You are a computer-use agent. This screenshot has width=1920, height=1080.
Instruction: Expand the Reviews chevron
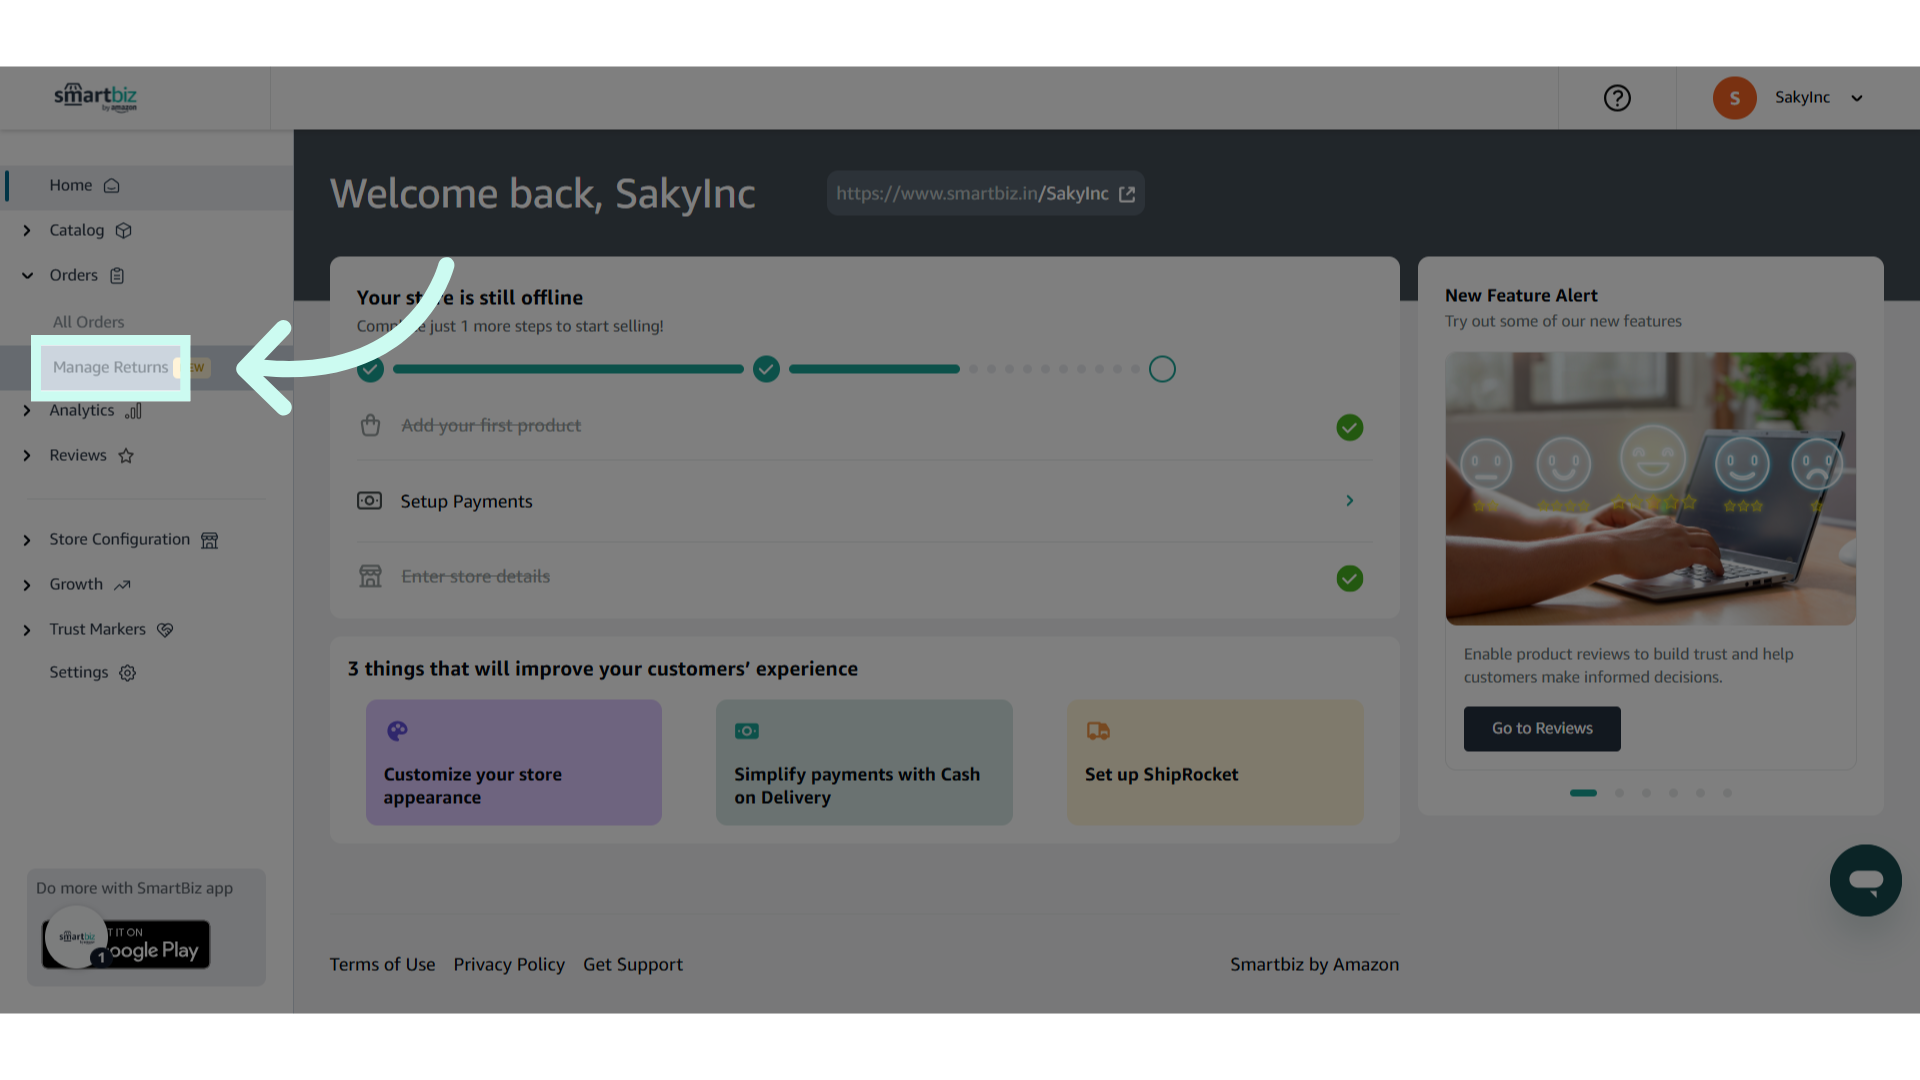(27, 456)
